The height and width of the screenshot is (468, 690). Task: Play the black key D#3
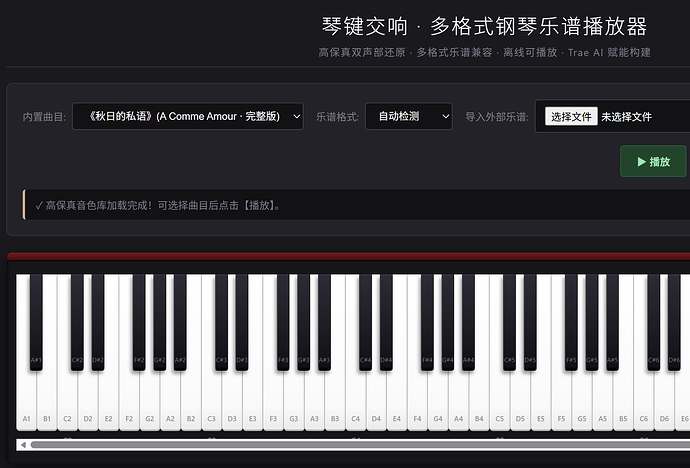tap(242, 322)
